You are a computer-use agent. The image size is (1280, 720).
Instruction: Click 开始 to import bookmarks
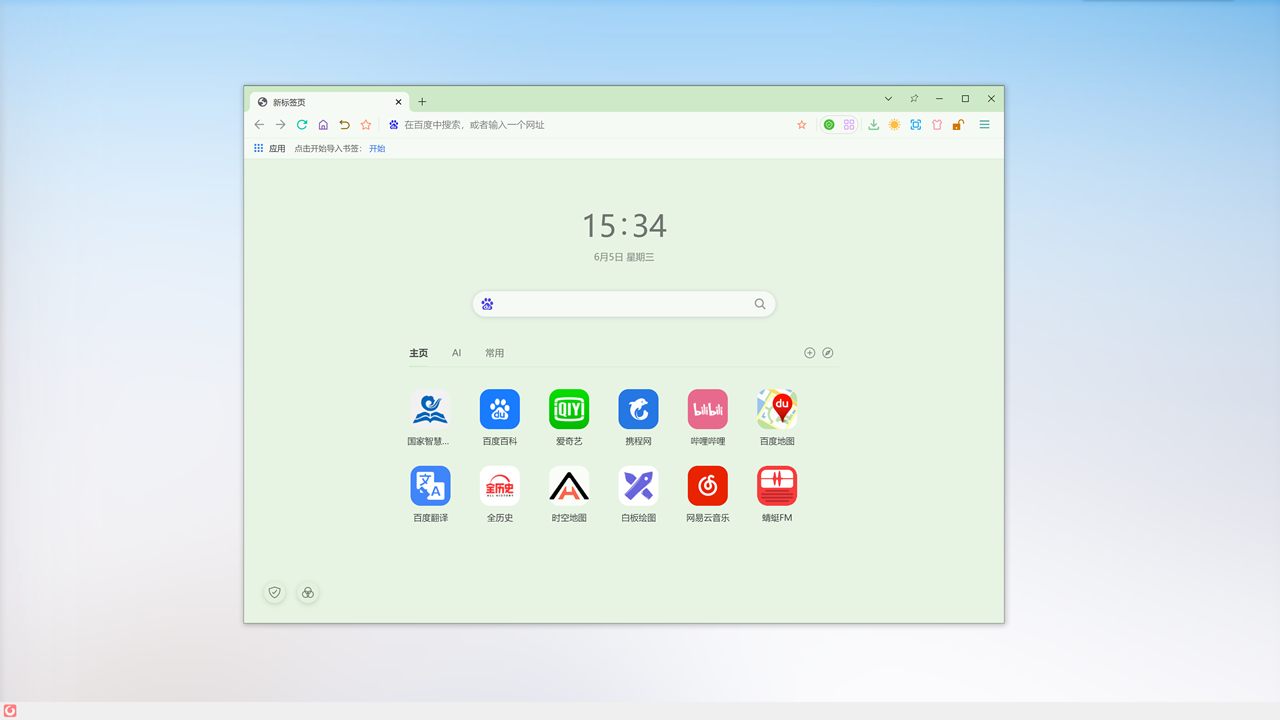[377, 148]
